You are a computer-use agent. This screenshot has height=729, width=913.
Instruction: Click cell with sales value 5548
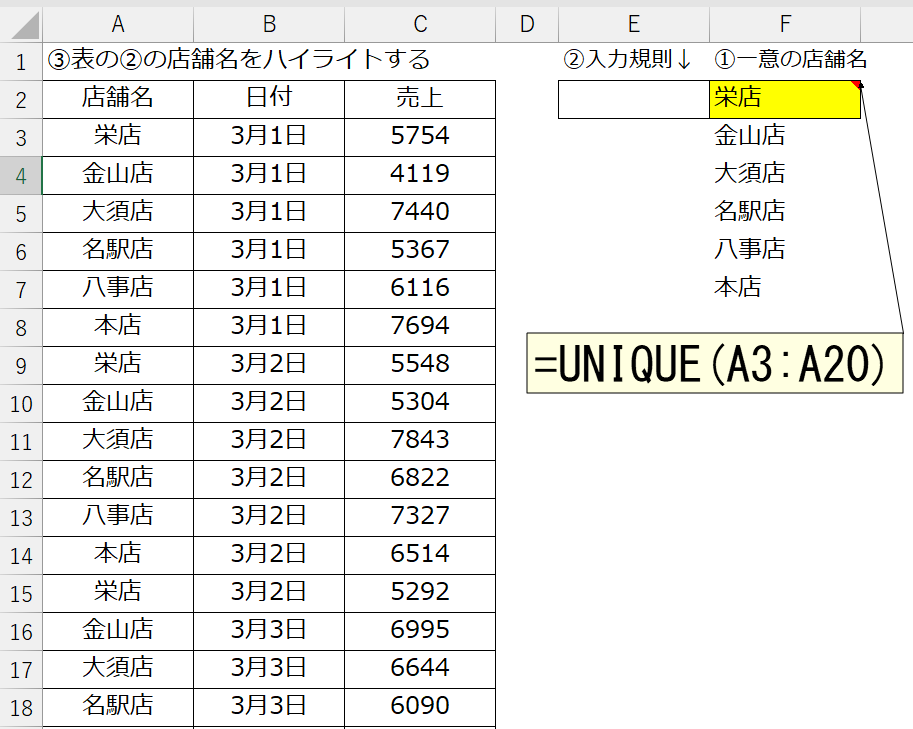pos(420,365)
